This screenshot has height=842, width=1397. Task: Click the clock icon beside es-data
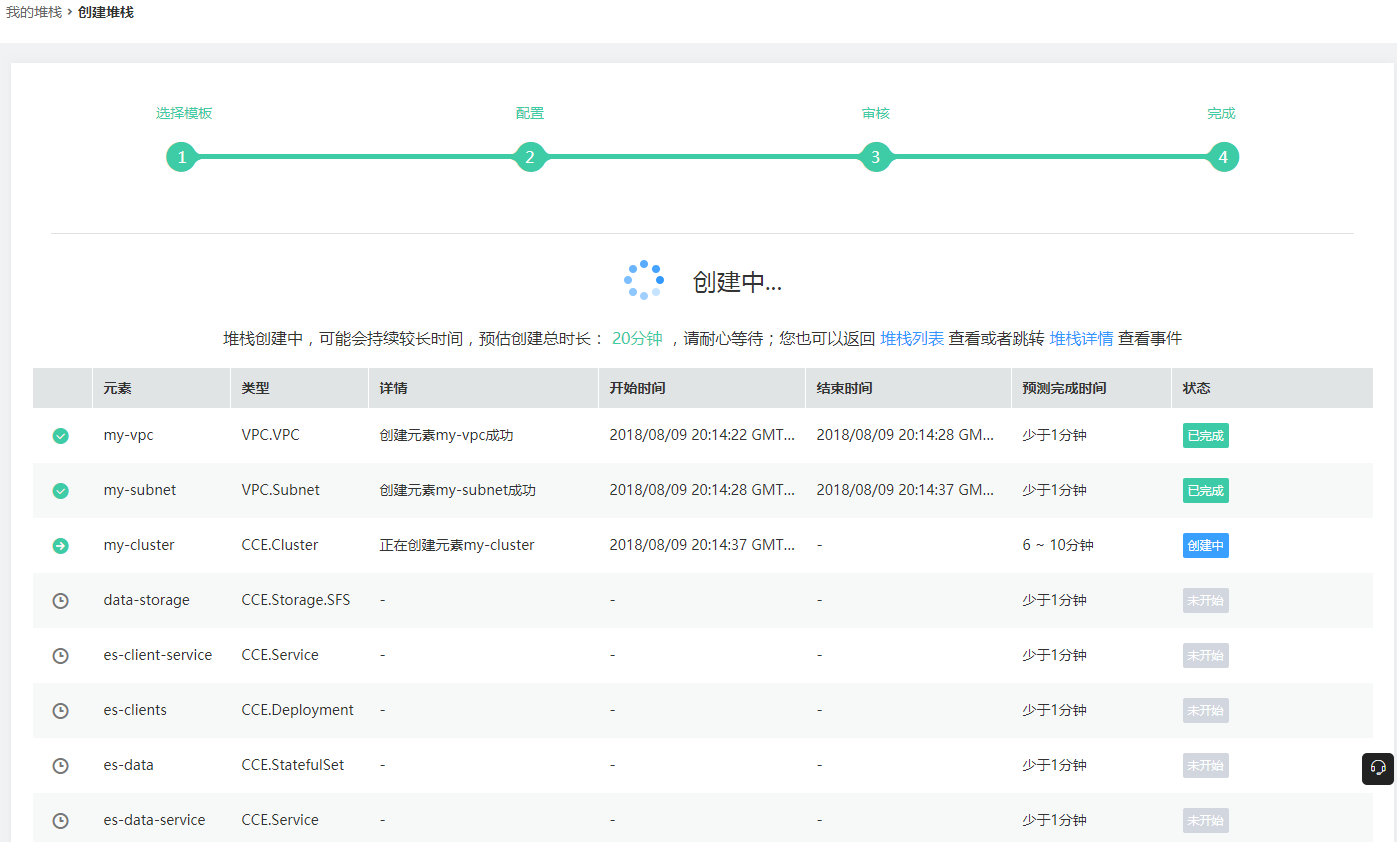coord(61,766)
